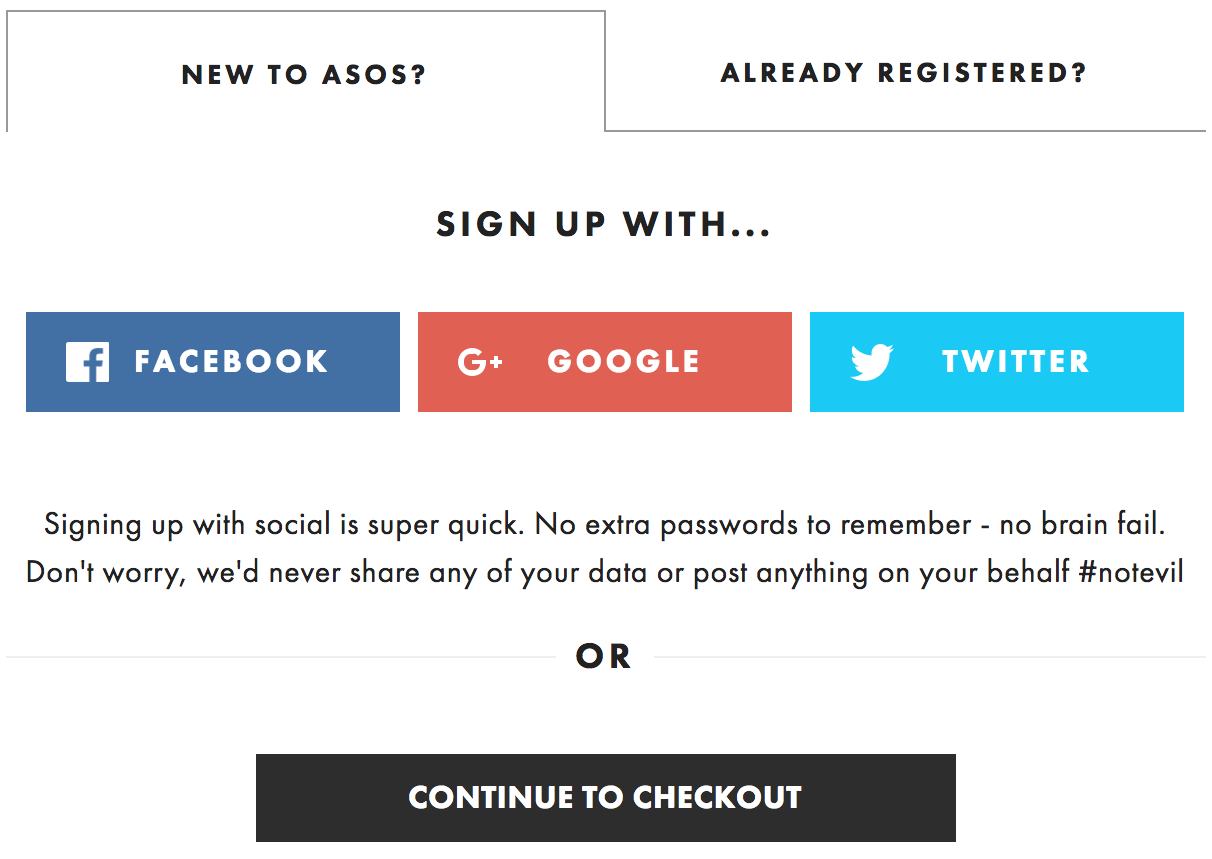1212x859 pixels.
Task: Click the Google+ 'G+' logo icon
Action: [480, 362]
